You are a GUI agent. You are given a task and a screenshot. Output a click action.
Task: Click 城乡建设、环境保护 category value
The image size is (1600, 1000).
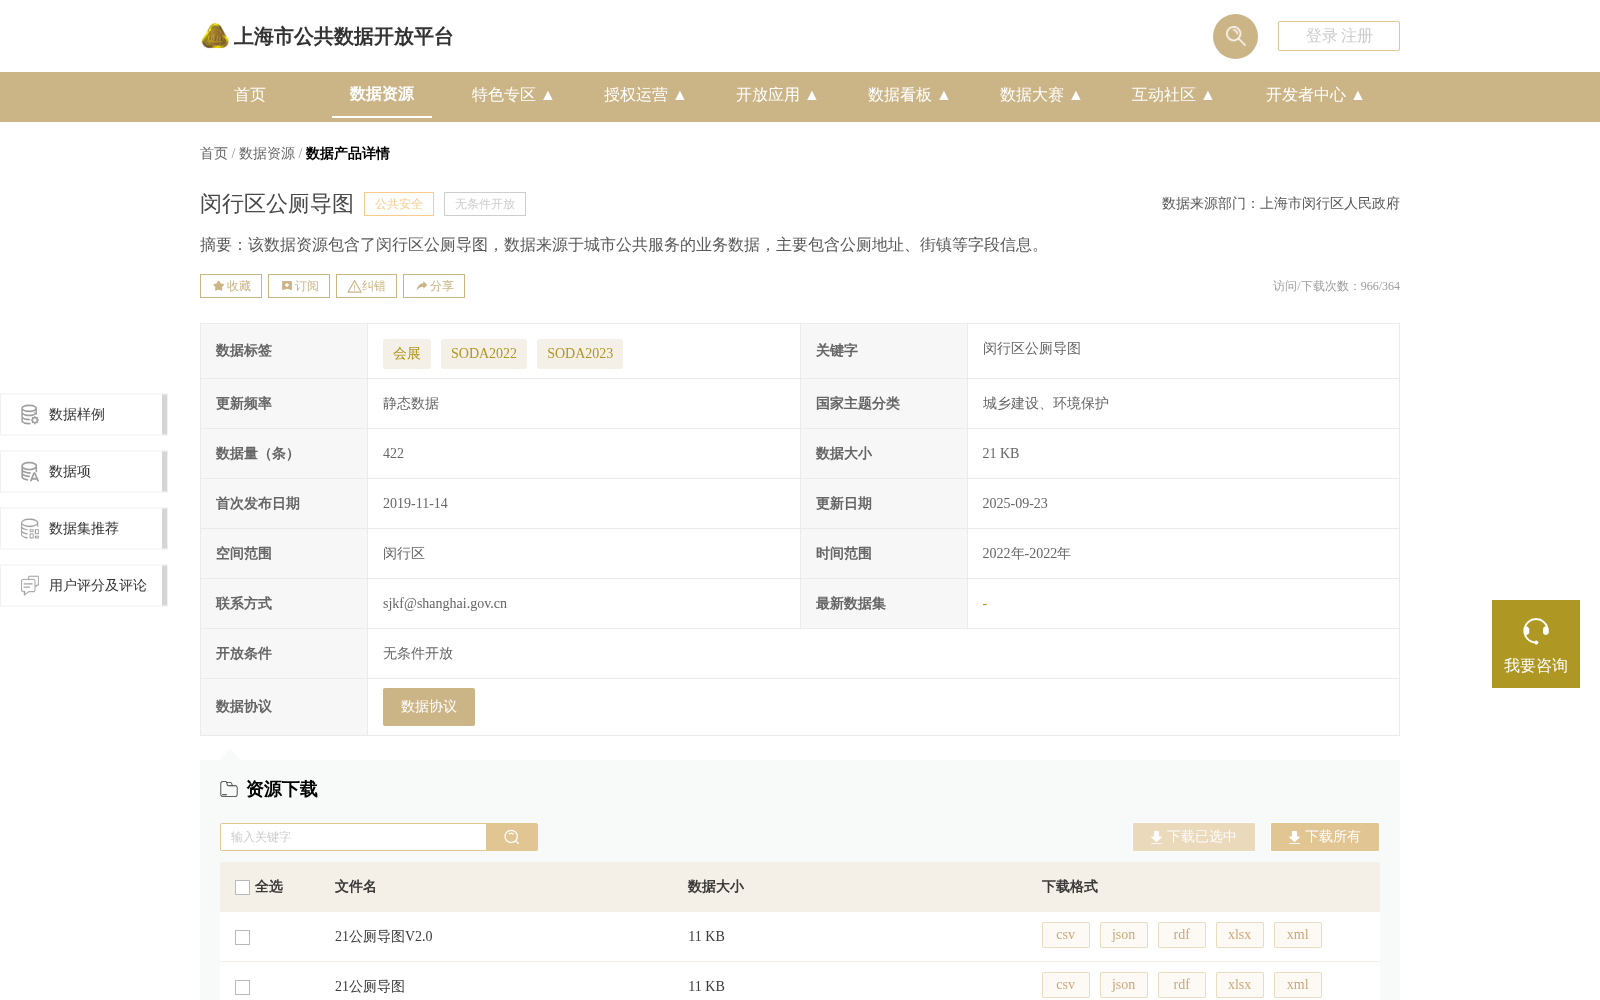pyautogui.click(x=1045, y=404)
